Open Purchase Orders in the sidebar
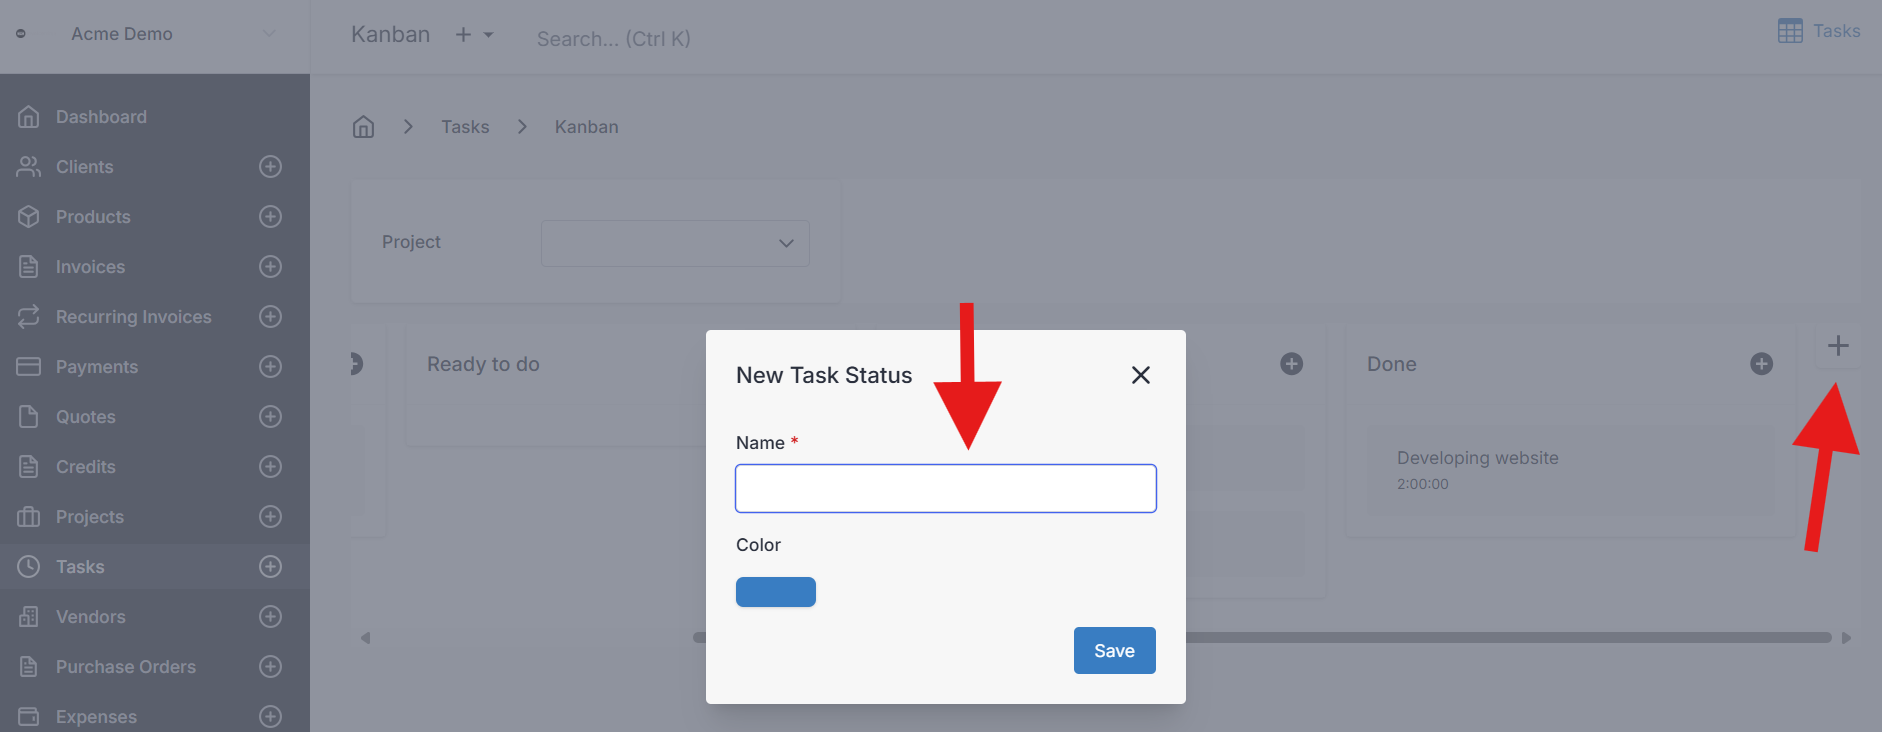The image size is (1882, 732). [126, 667]
